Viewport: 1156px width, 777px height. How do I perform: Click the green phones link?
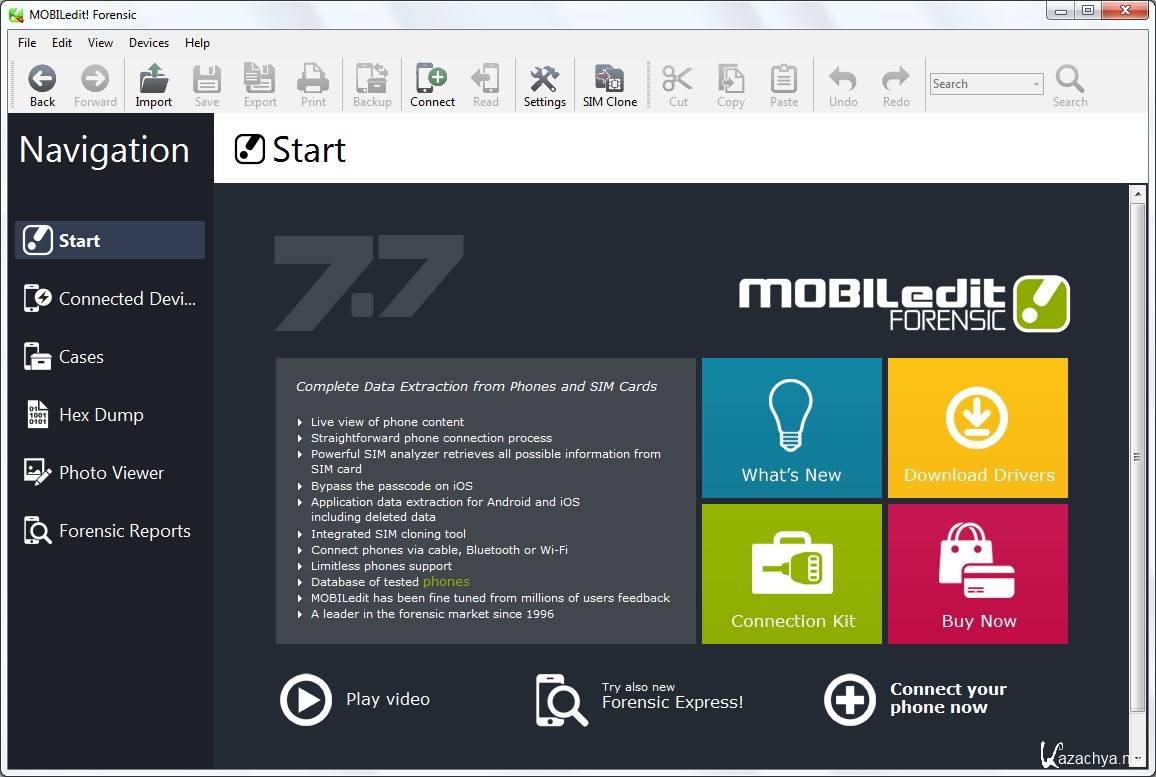coord(446,582)
